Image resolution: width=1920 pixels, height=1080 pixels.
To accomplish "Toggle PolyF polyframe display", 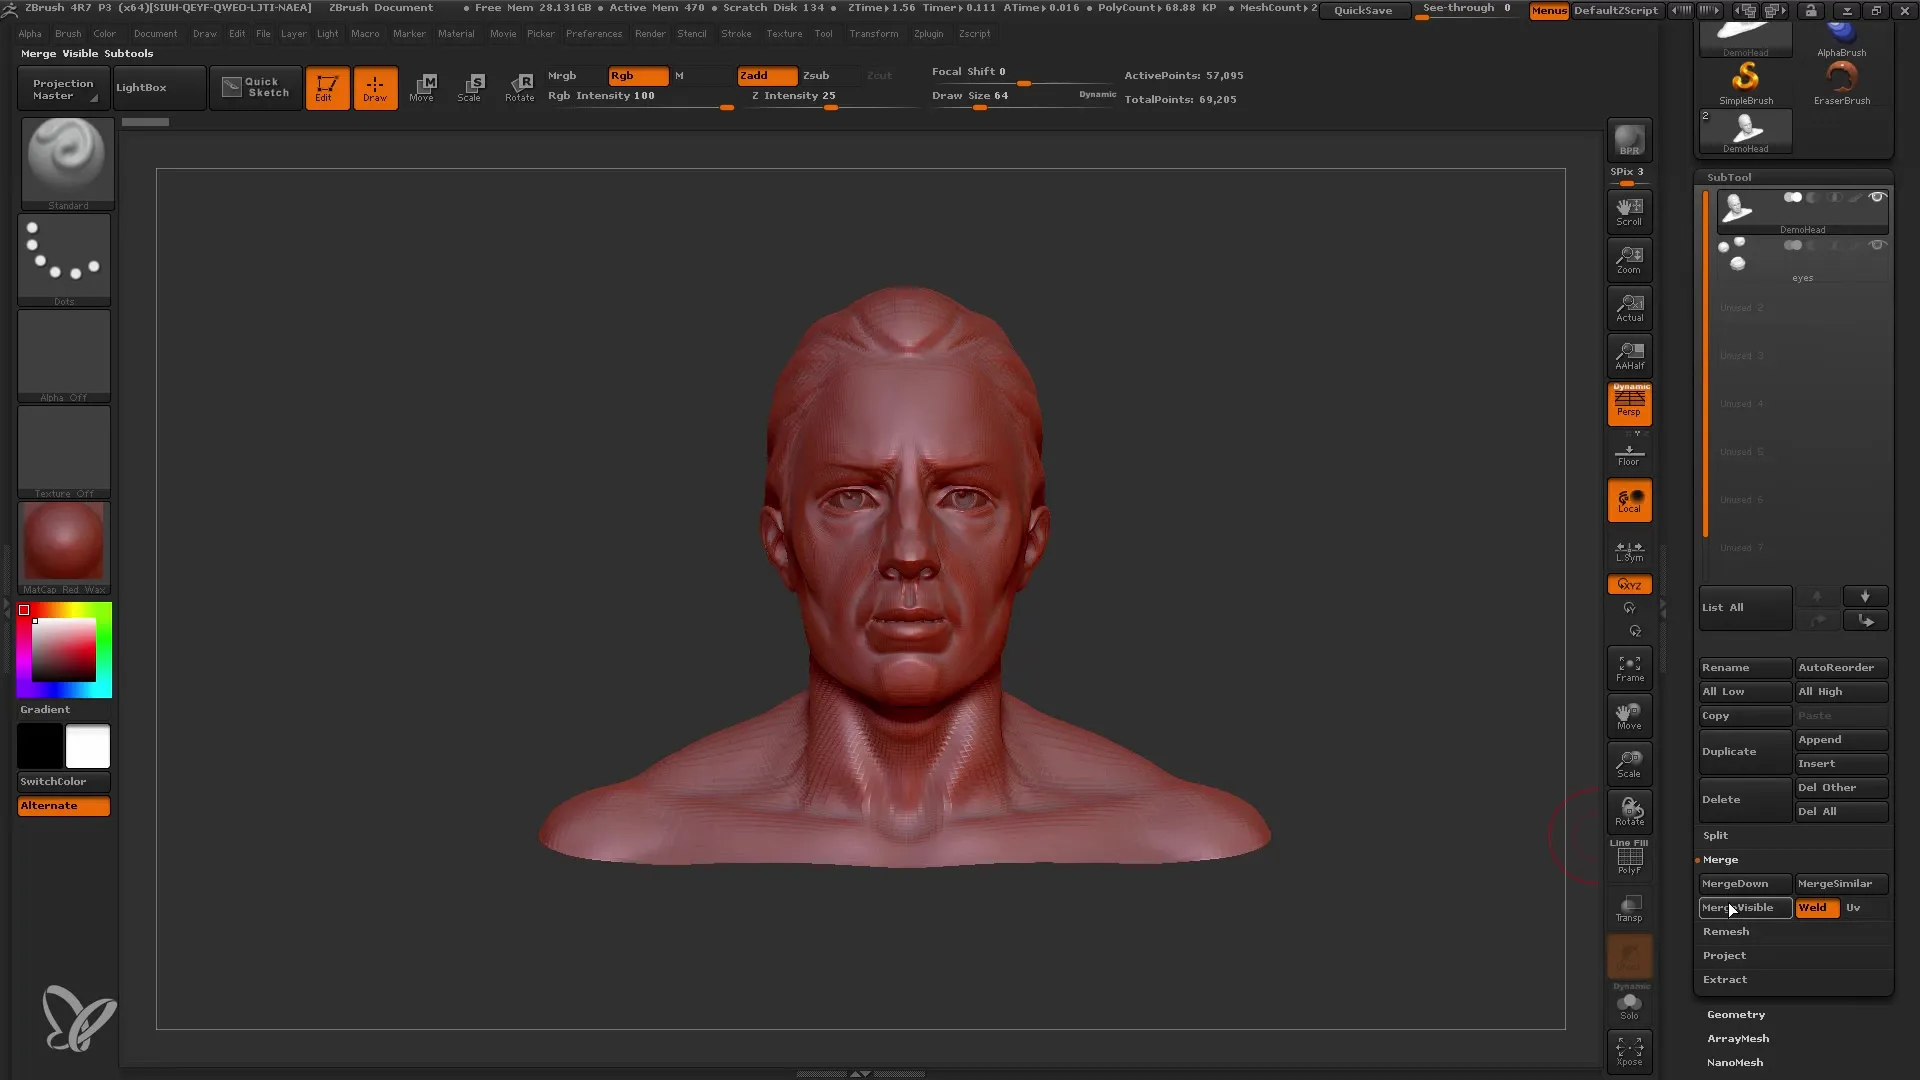I will coord(1629,858).
